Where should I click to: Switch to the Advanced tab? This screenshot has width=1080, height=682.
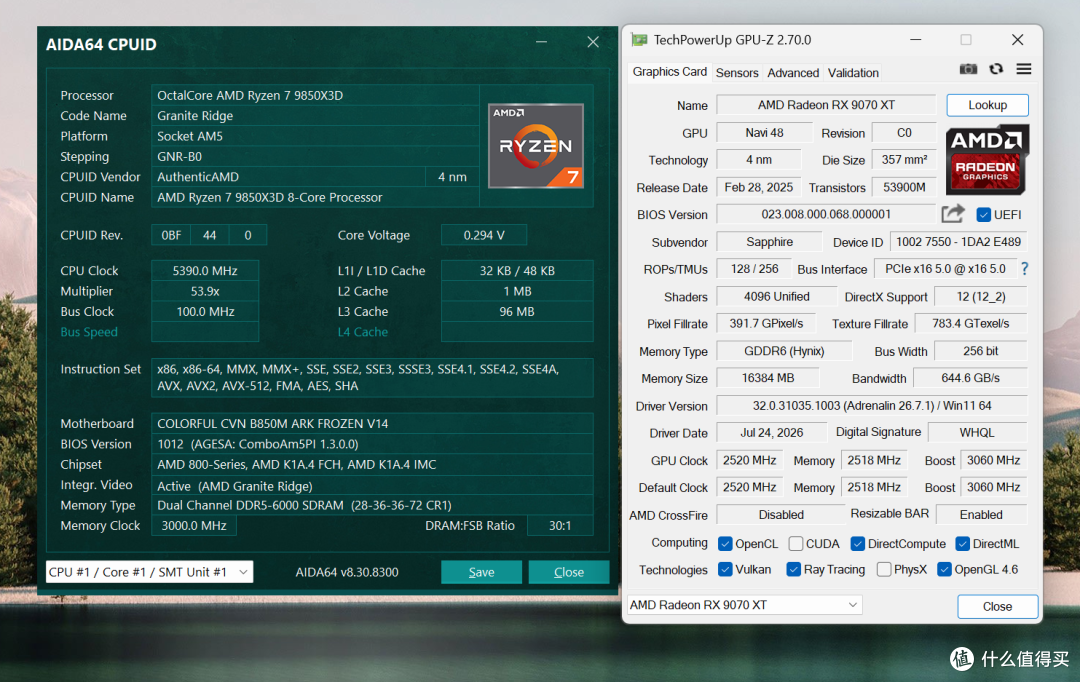793,73
